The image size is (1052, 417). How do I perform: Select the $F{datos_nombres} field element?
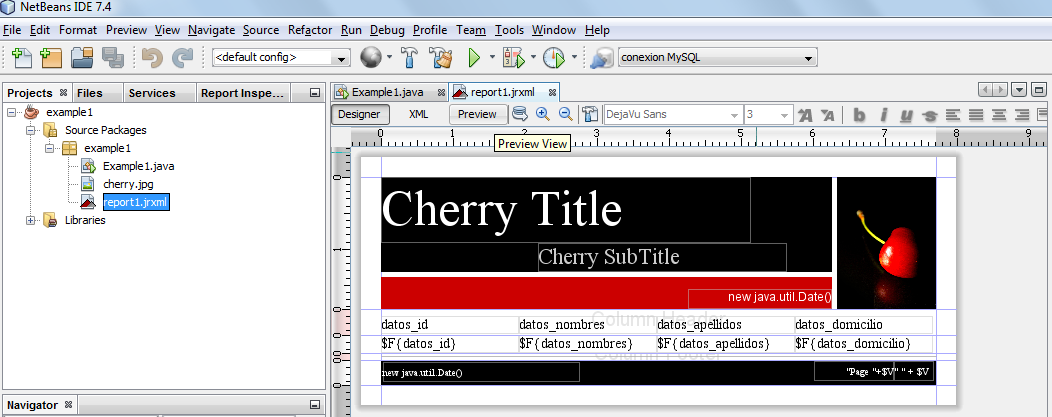(x=587, y=344)
